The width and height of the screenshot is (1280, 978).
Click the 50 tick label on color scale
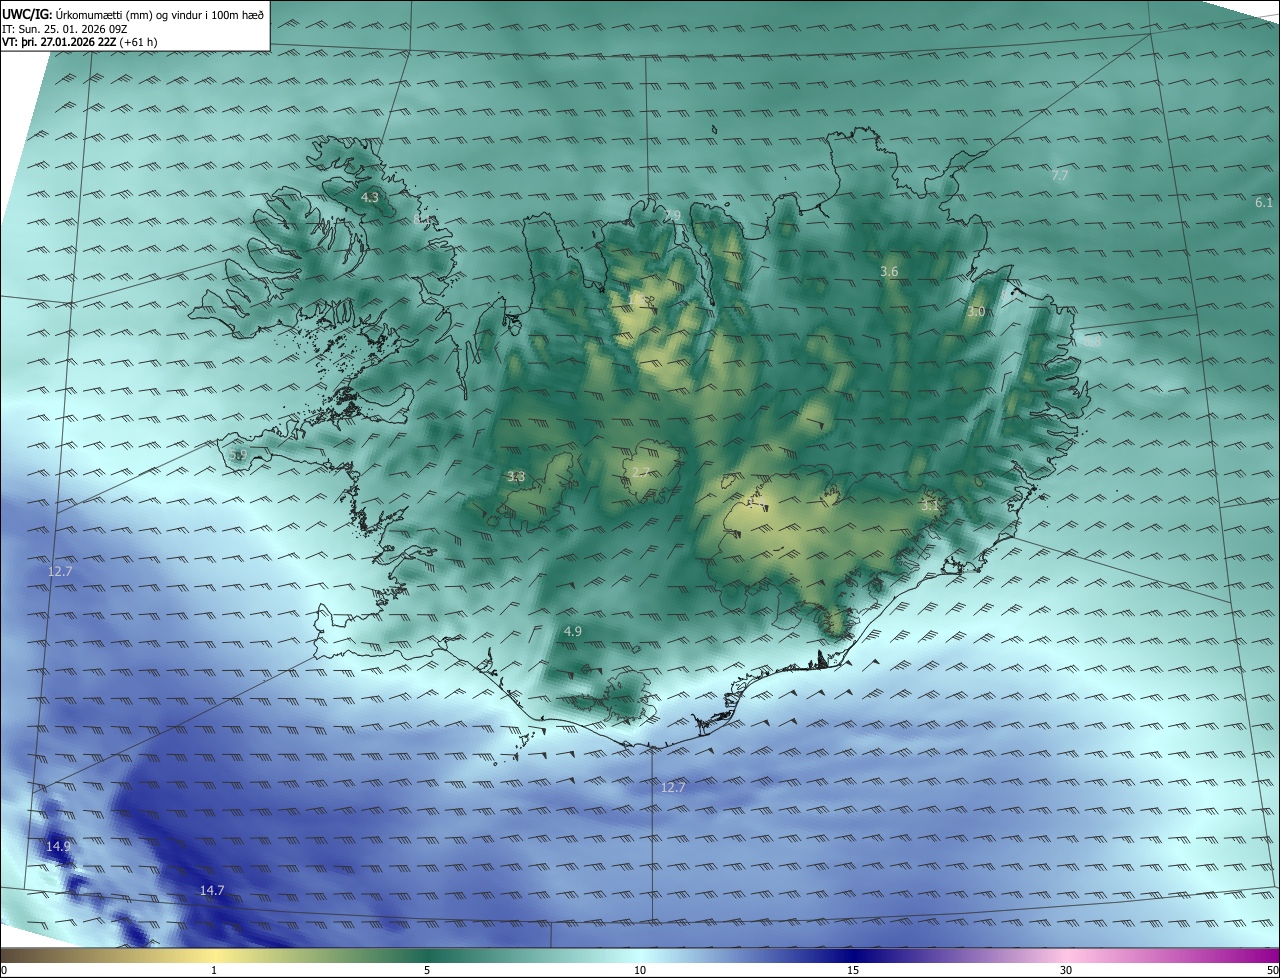(x=1272, y=971)
